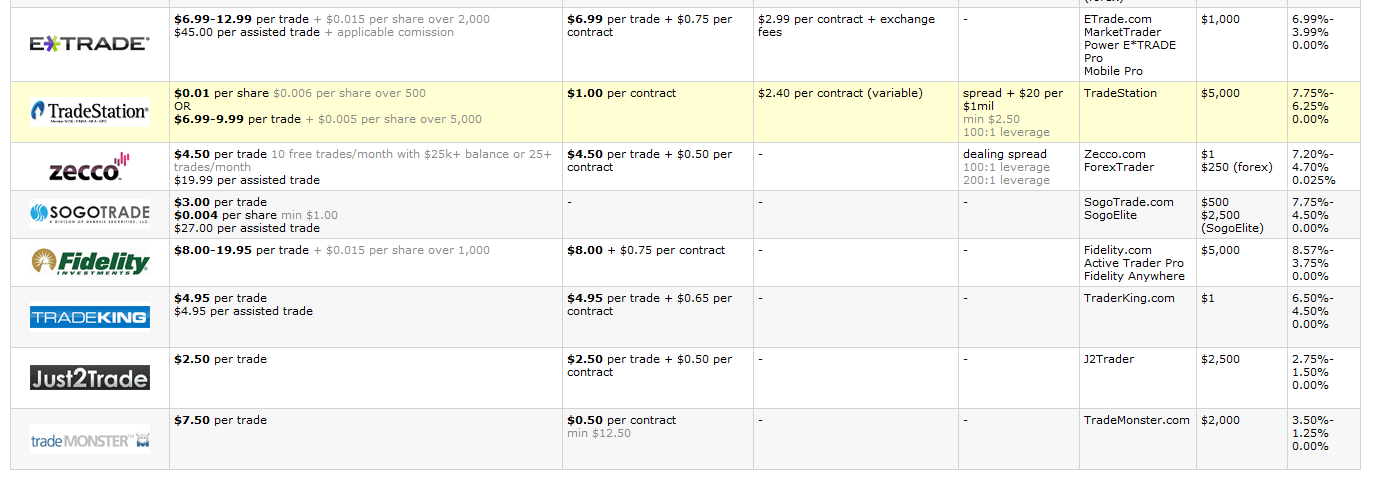Click the tradeMONSTER logo
Image resolution: width=1380 pixels, height=481 pixels.
[x=89, y=440]
